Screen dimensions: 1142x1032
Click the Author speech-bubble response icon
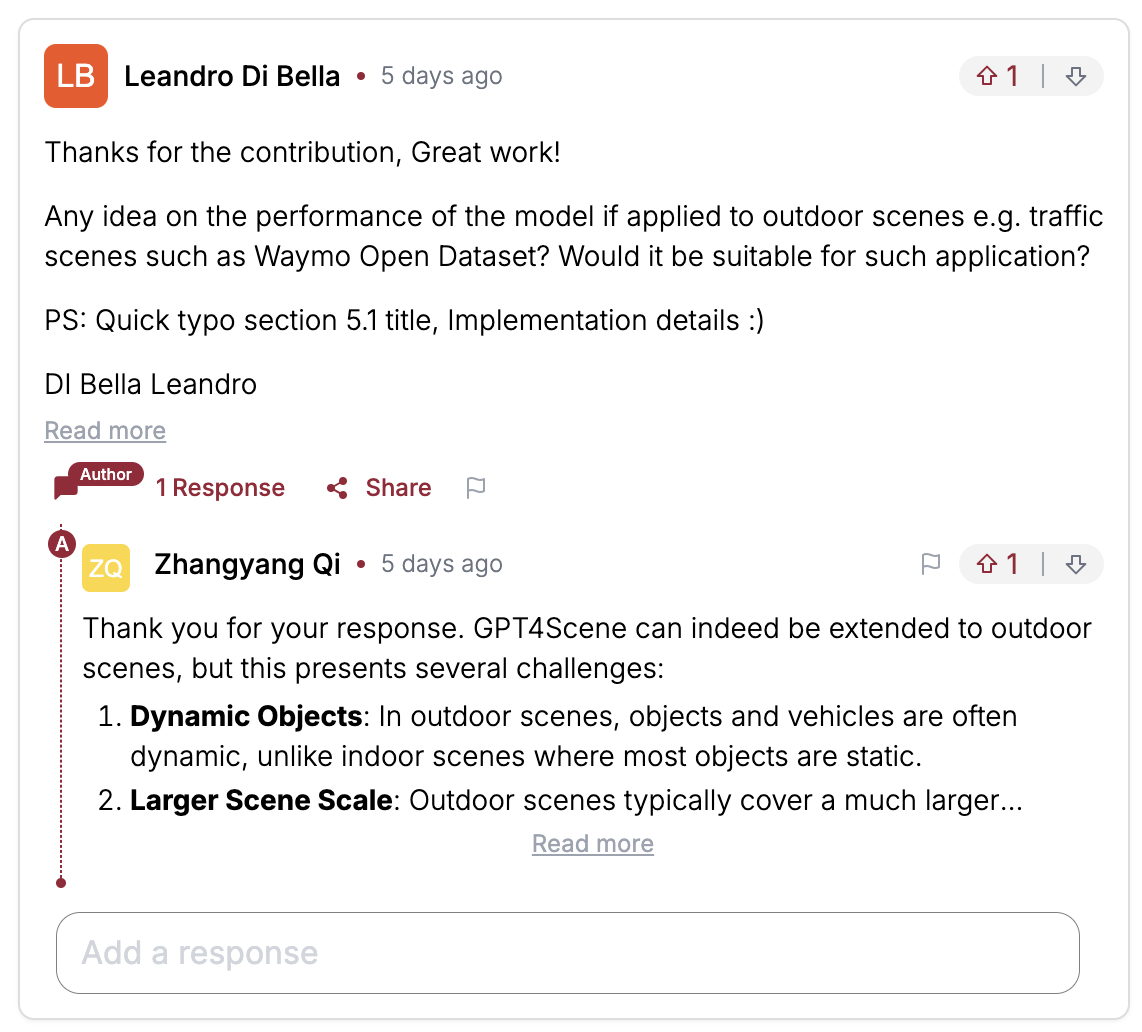tap(98, 481)
